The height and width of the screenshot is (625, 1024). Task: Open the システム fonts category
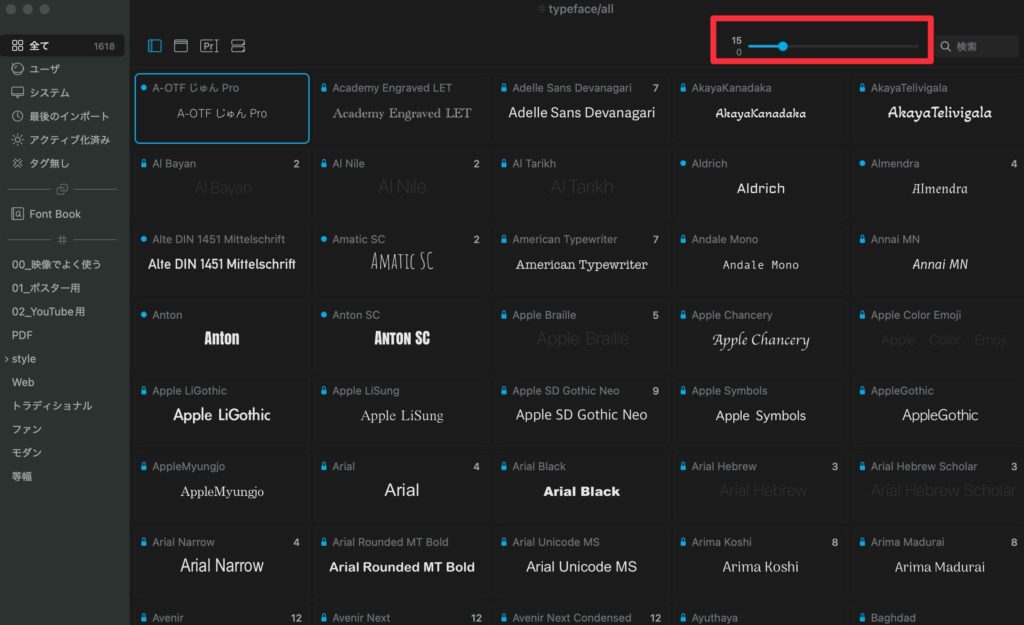[x=49, y=92]
